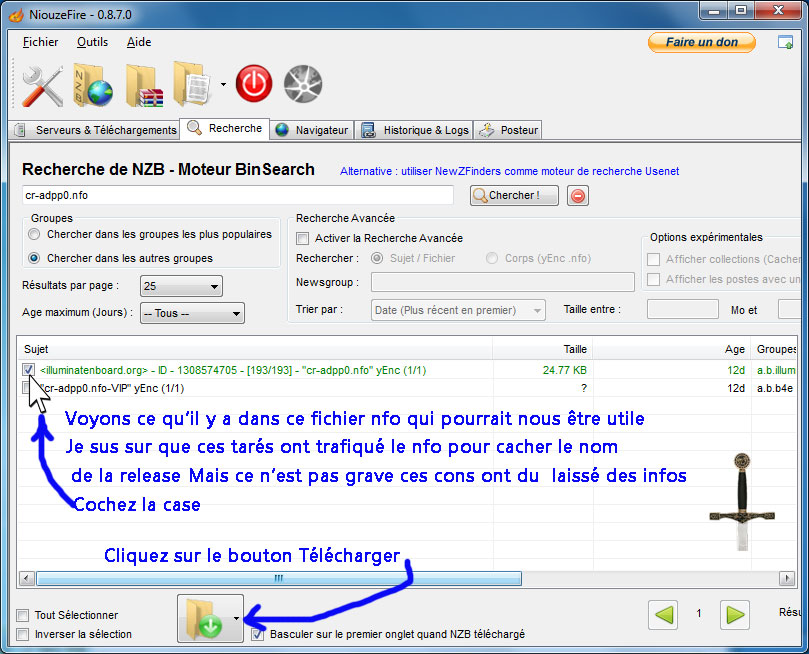
Task: Expand the download button dropdown arrow
Action: [236, 618]
